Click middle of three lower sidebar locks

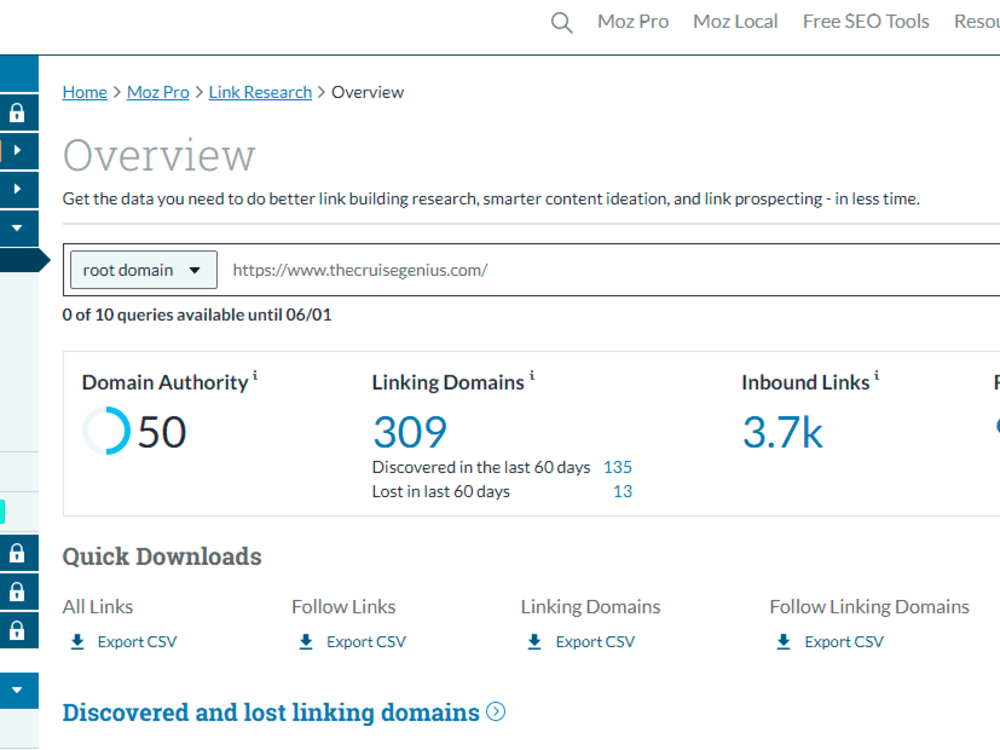coord(17,592)
